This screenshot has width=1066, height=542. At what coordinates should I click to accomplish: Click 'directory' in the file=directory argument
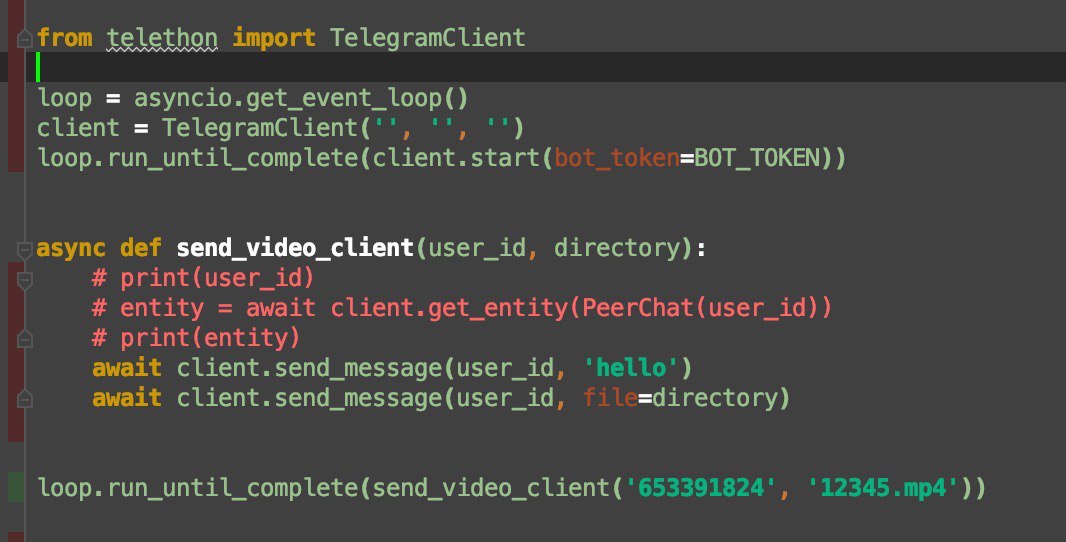pos(715,398)
